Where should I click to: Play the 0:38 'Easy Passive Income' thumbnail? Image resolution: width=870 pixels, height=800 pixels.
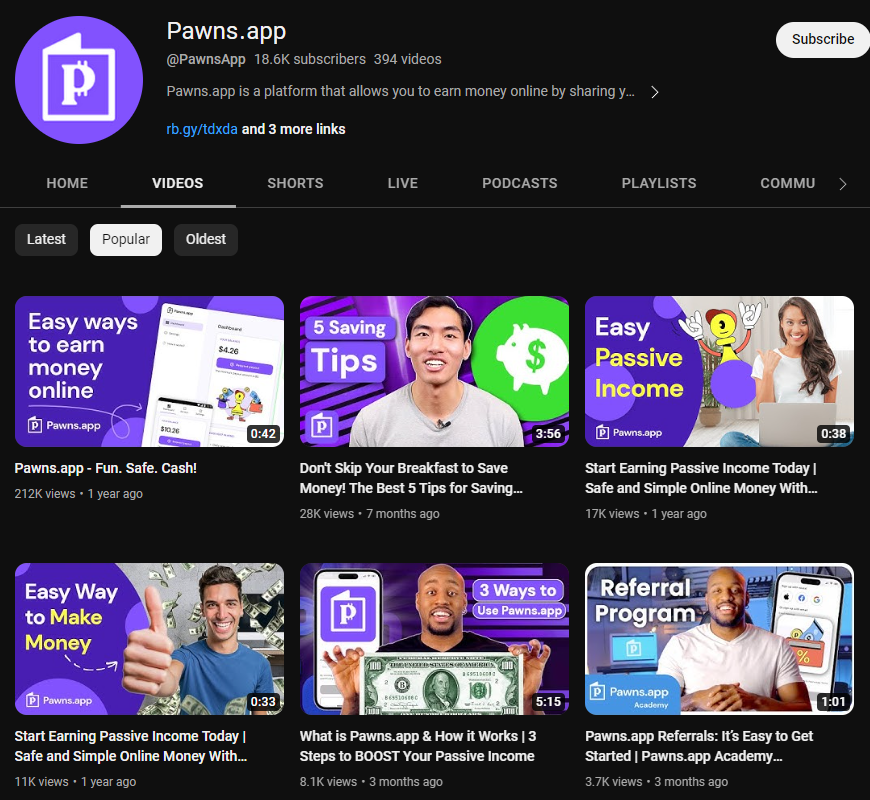[720, 371]
